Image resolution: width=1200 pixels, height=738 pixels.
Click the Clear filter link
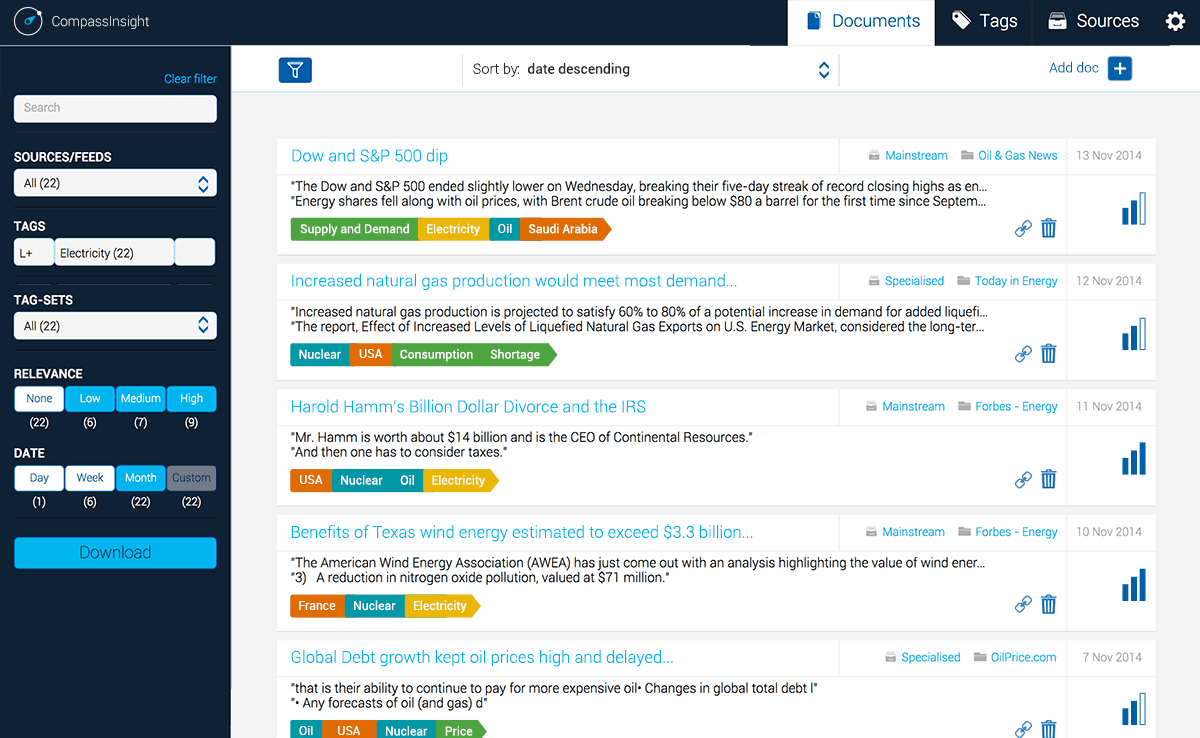[190, 79]
